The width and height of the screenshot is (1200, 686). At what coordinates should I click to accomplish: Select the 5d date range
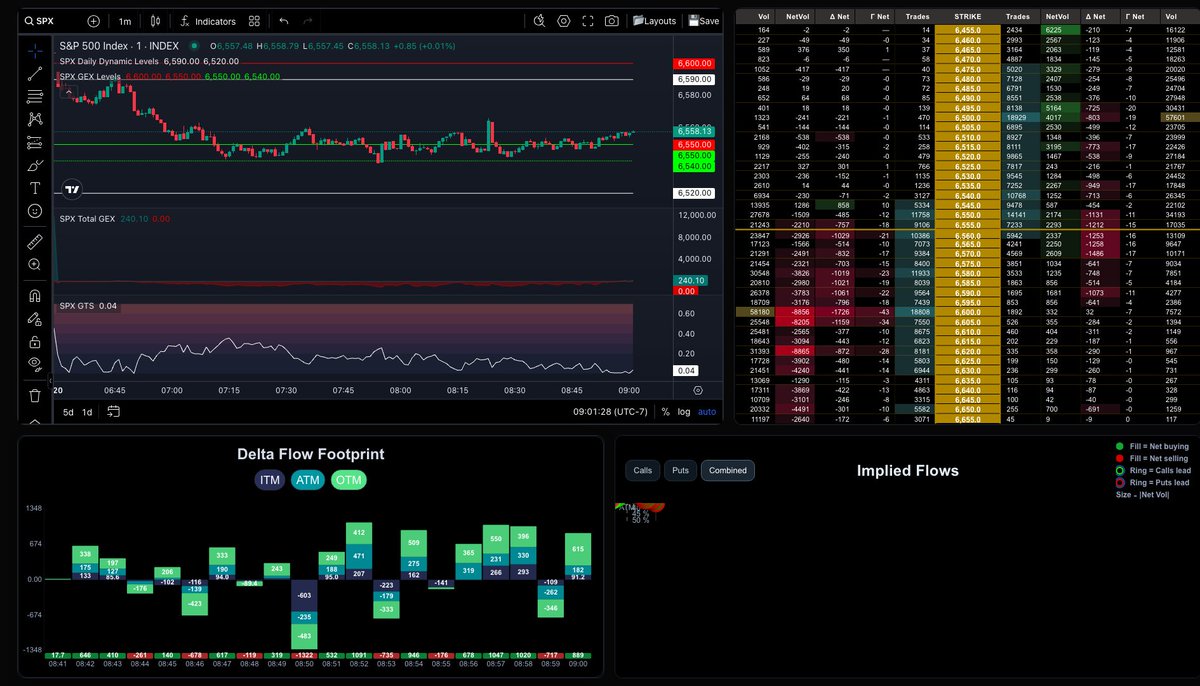(x=68, y=411)
